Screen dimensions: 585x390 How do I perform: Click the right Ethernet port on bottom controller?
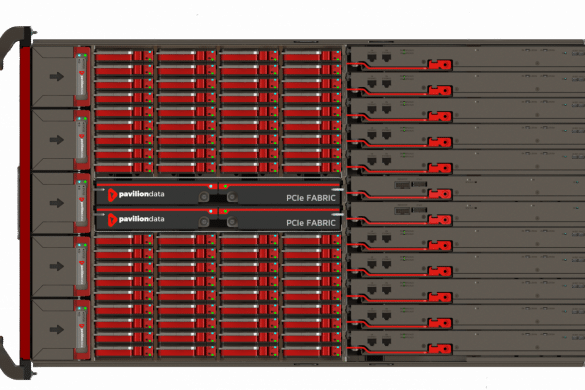[x=387, y=342]
